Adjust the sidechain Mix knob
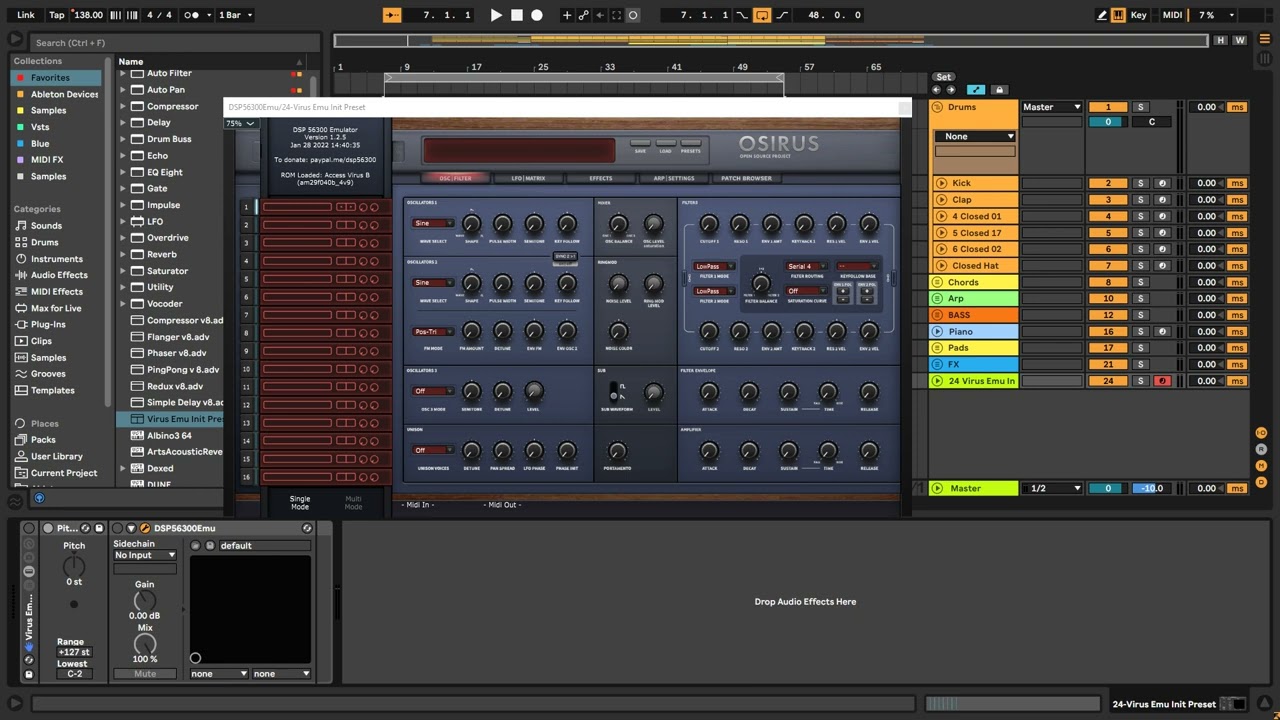The height and width of the screenshot is (720, 1280). tap(145, 645)
